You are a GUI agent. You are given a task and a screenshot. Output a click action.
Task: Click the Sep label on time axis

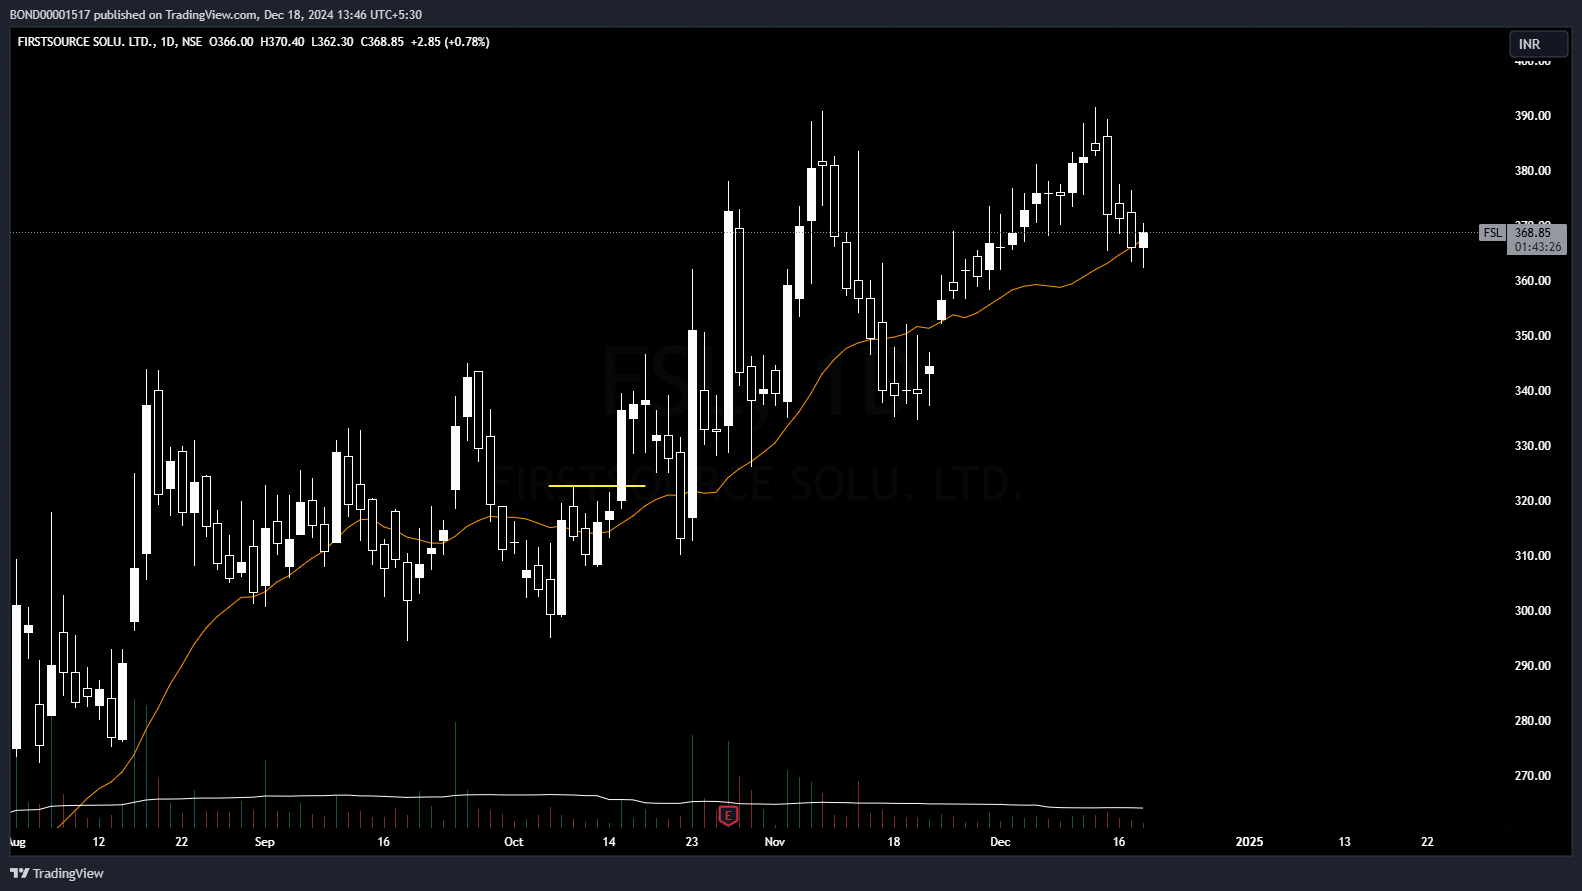tap(264, 842)
